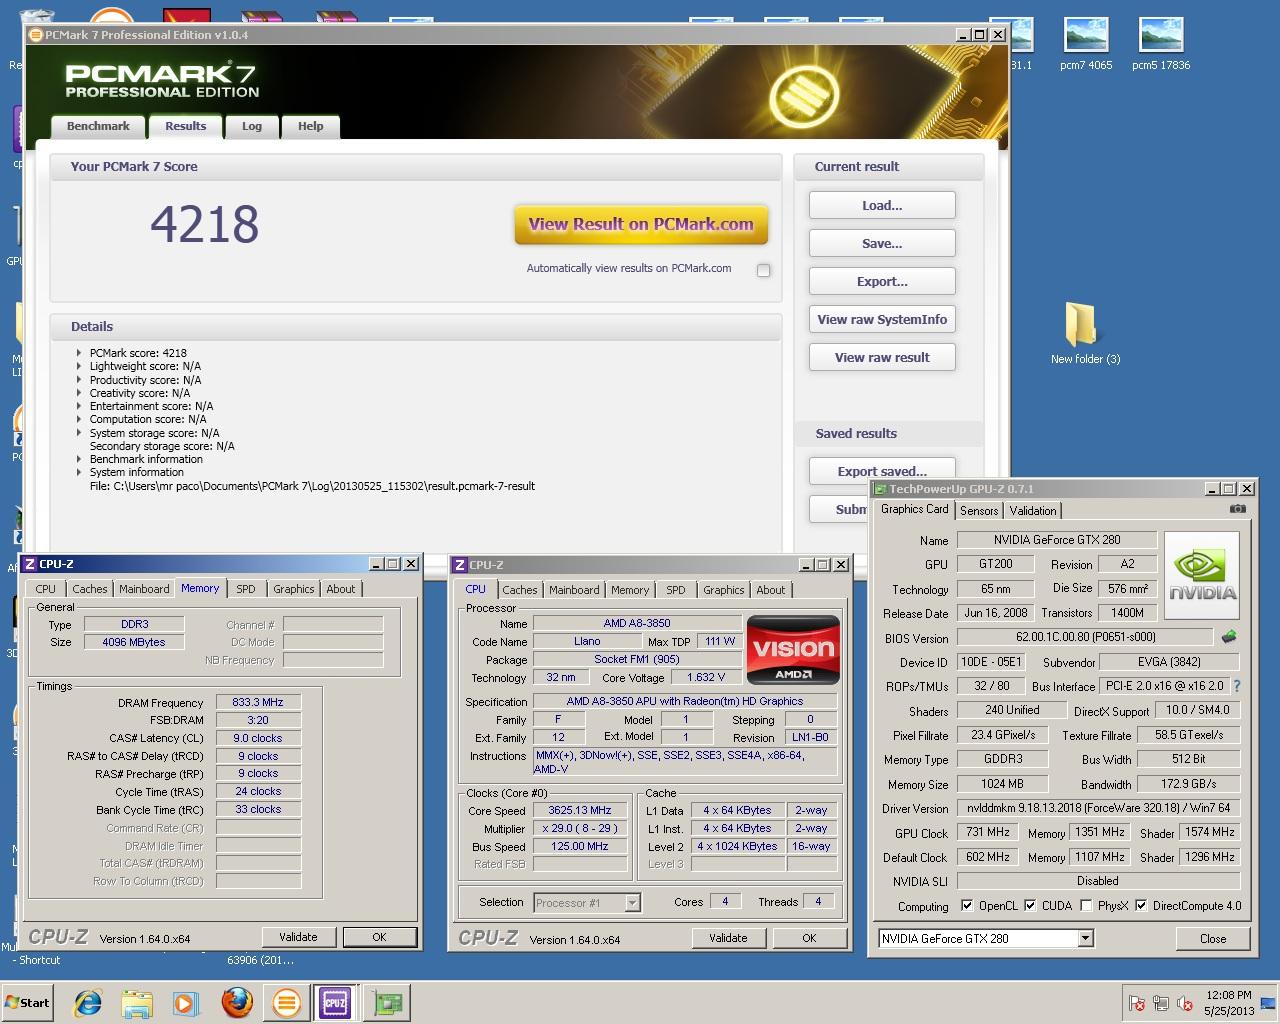The height and width of the screenshot is (1024, 1280).
Task: Open the GPU selector dropdown in GPU-Z
Action: 1085,939
